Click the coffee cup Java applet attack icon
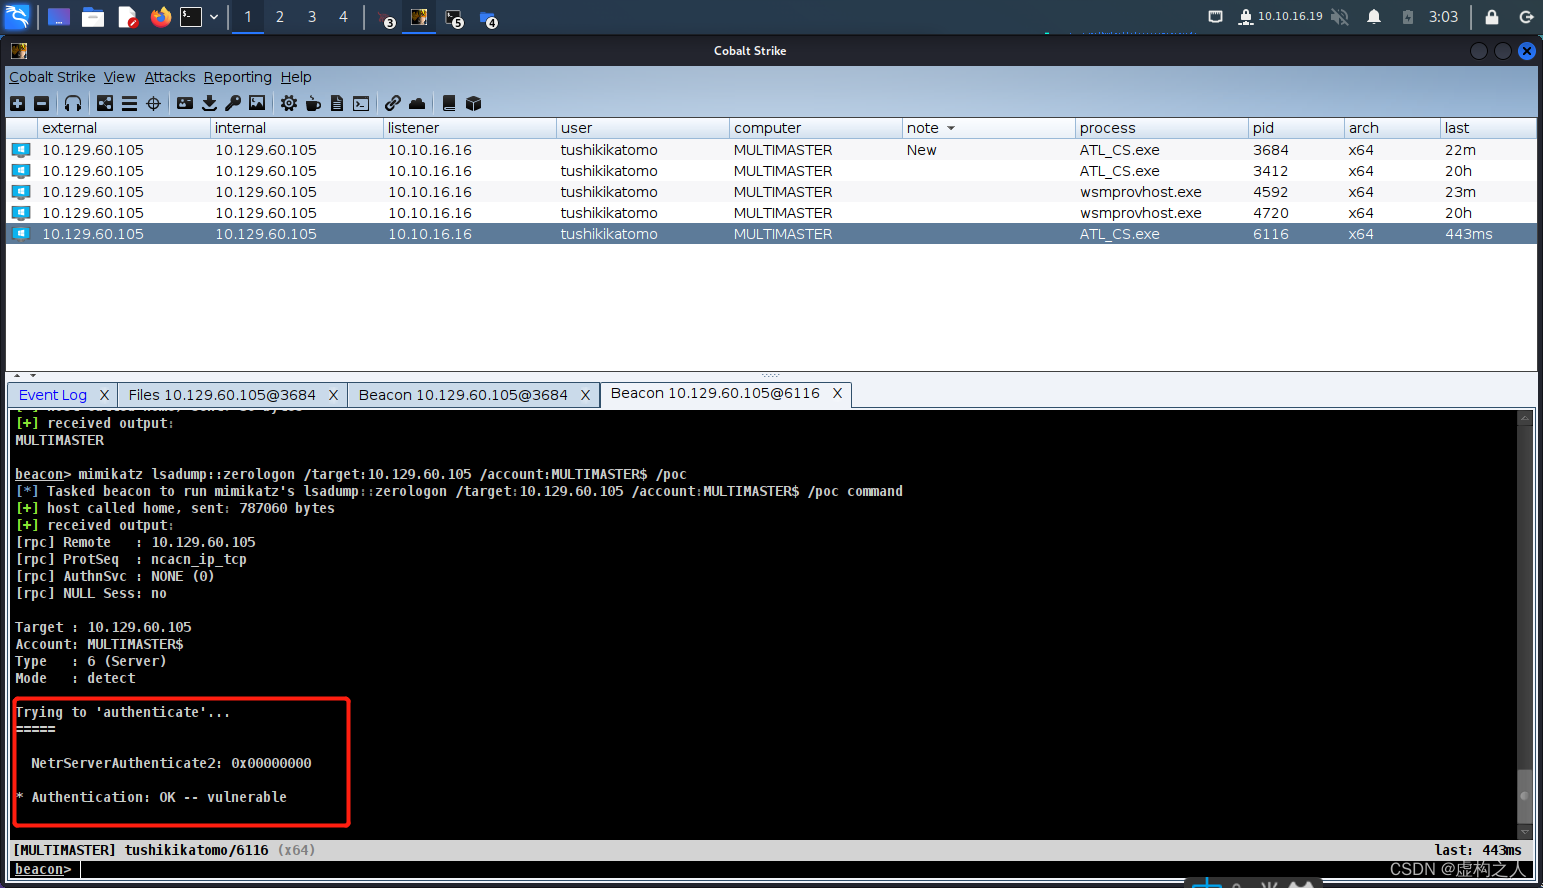The image size is (1543, 888). click(x=313, y=103)
